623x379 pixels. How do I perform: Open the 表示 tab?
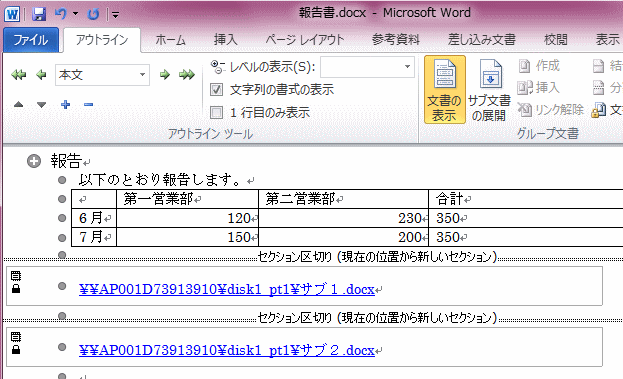607,40
